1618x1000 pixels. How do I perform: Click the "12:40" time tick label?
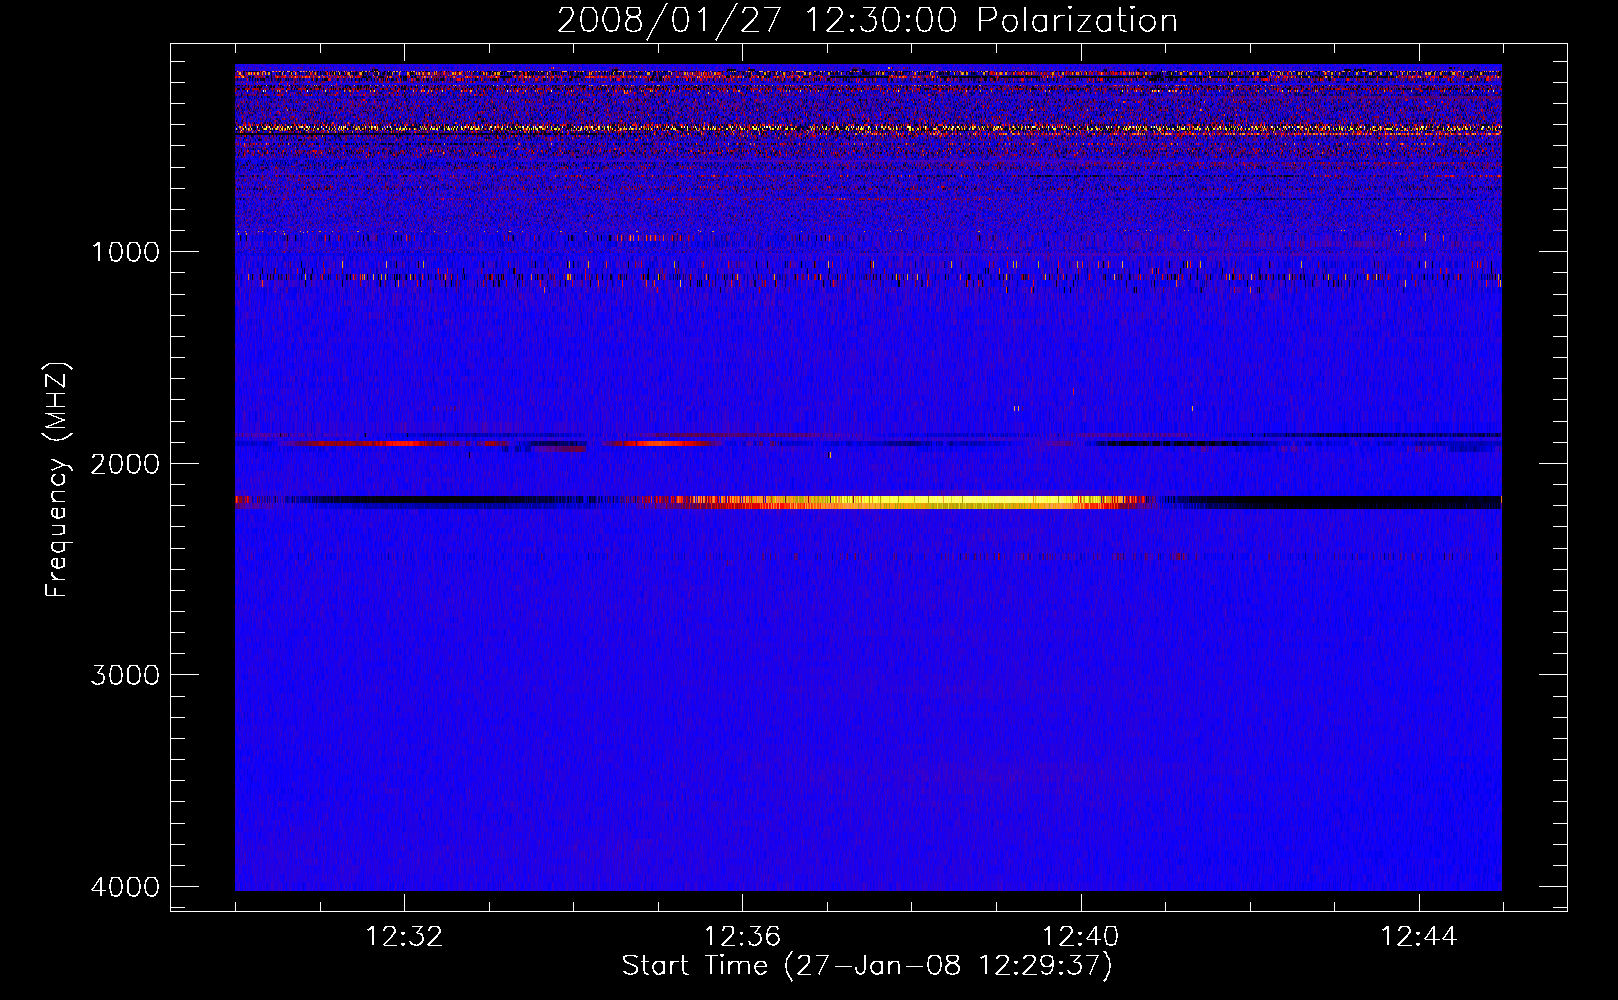pyautogui.click(x=1080, y=937)
